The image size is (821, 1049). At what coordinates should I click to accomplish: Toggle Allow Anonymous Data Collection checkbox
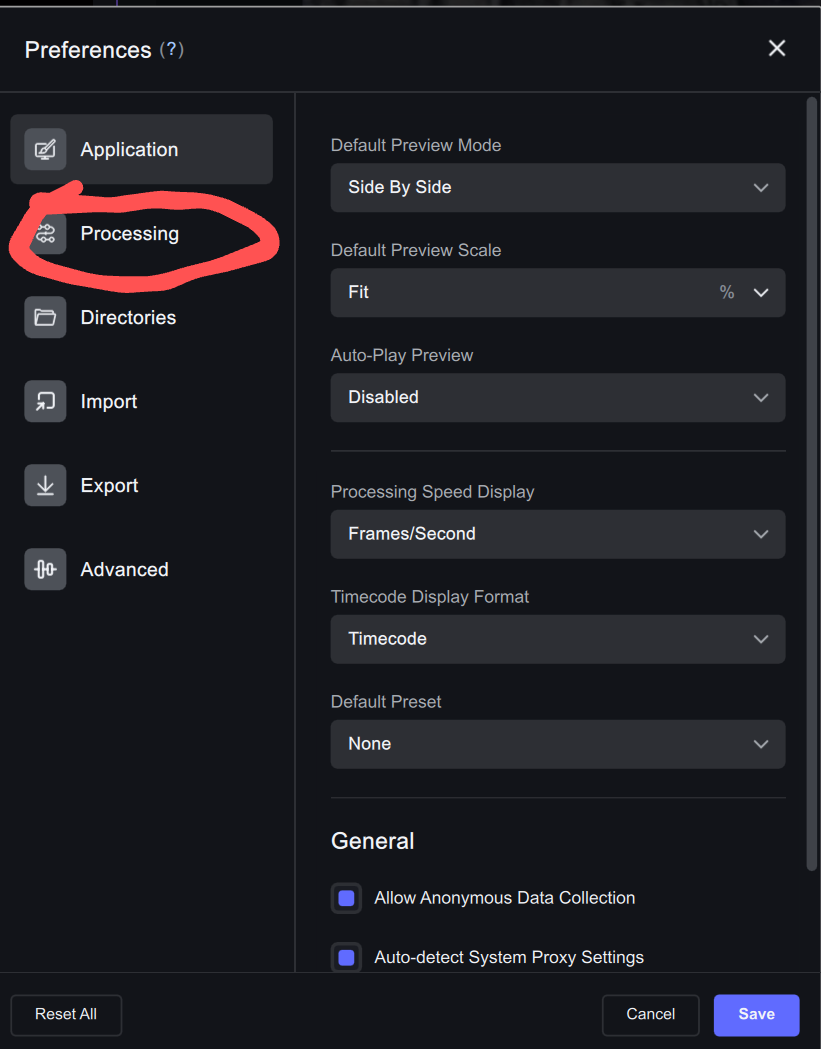346,898
